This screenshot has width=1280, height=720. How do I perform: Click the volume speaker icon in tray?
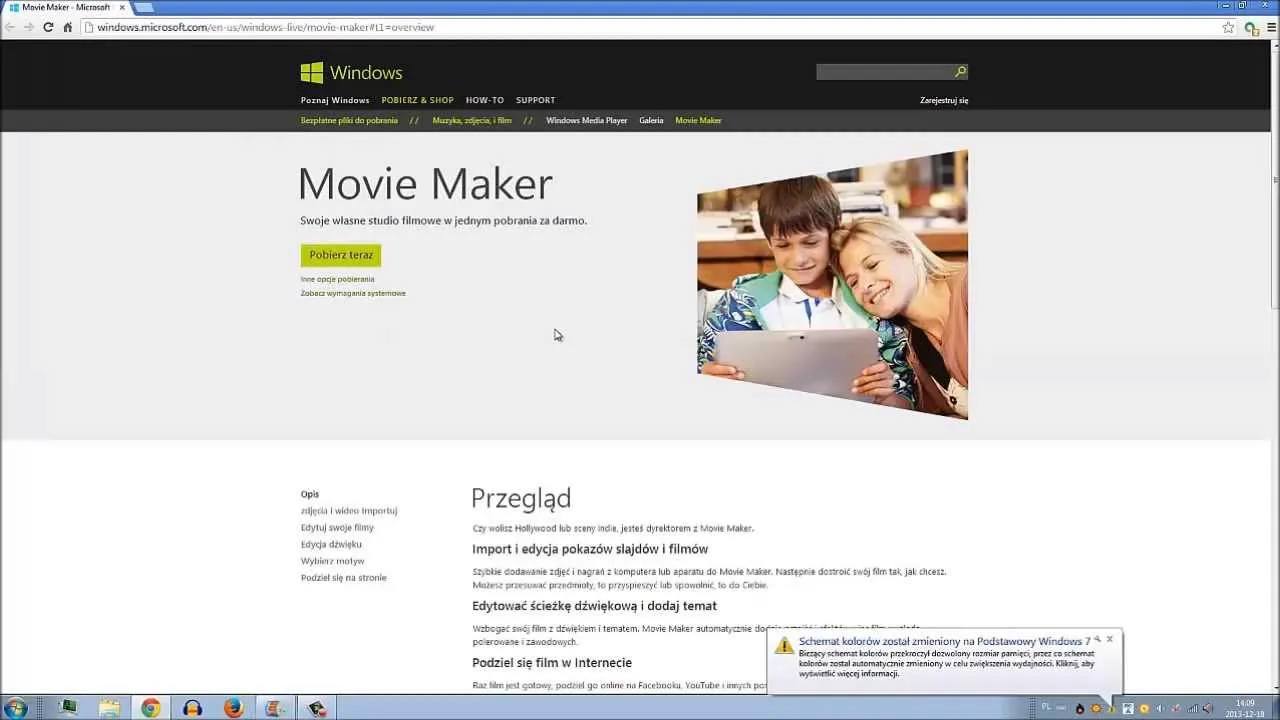click(1208, 709)
